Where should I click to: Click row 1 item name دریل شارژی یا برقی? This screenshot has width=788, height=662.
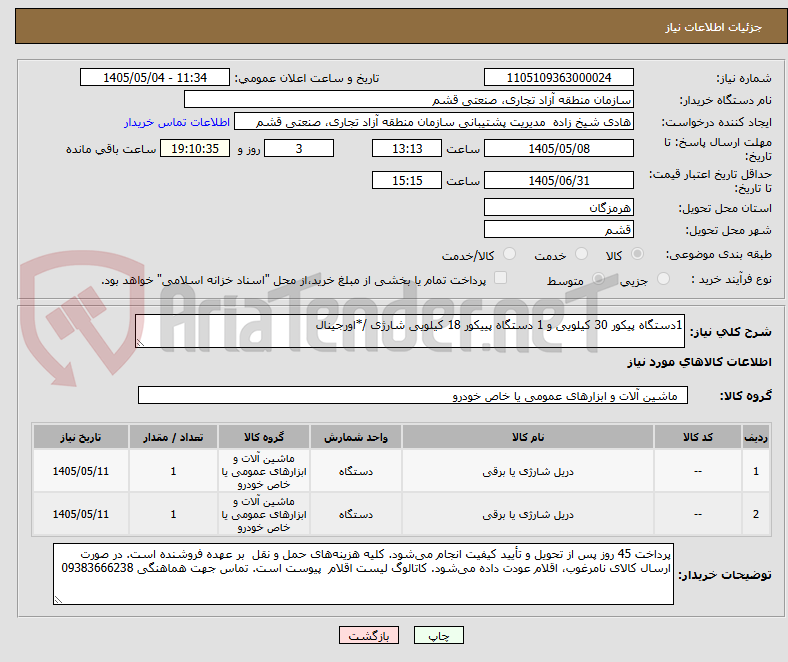coord(528,471)
